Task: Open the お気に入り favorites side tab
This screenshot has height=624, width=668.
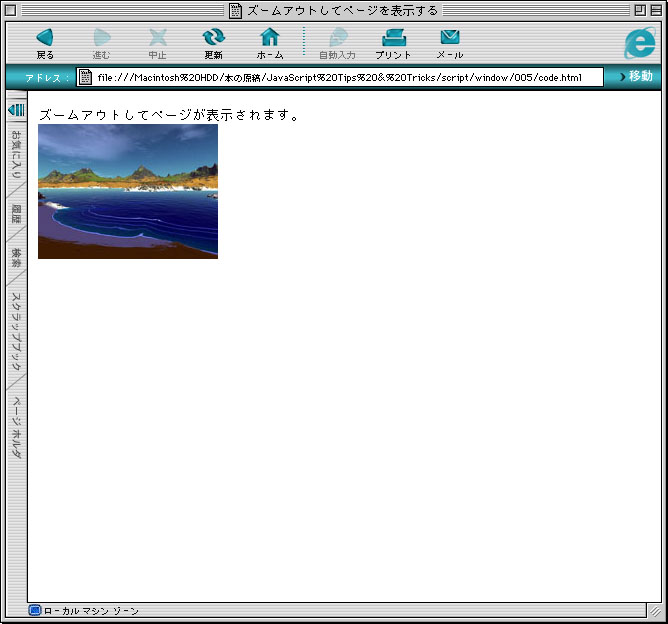Action: (x=16, y=154)
